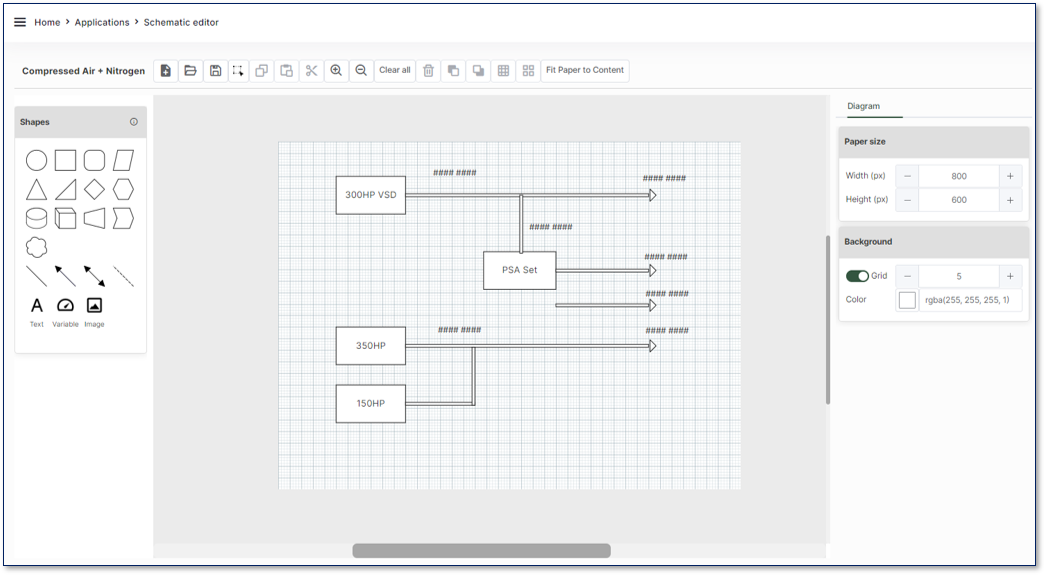Decrease the grid size value
The width and height of the screenshot is (1045, 575).
pos(907,276)
